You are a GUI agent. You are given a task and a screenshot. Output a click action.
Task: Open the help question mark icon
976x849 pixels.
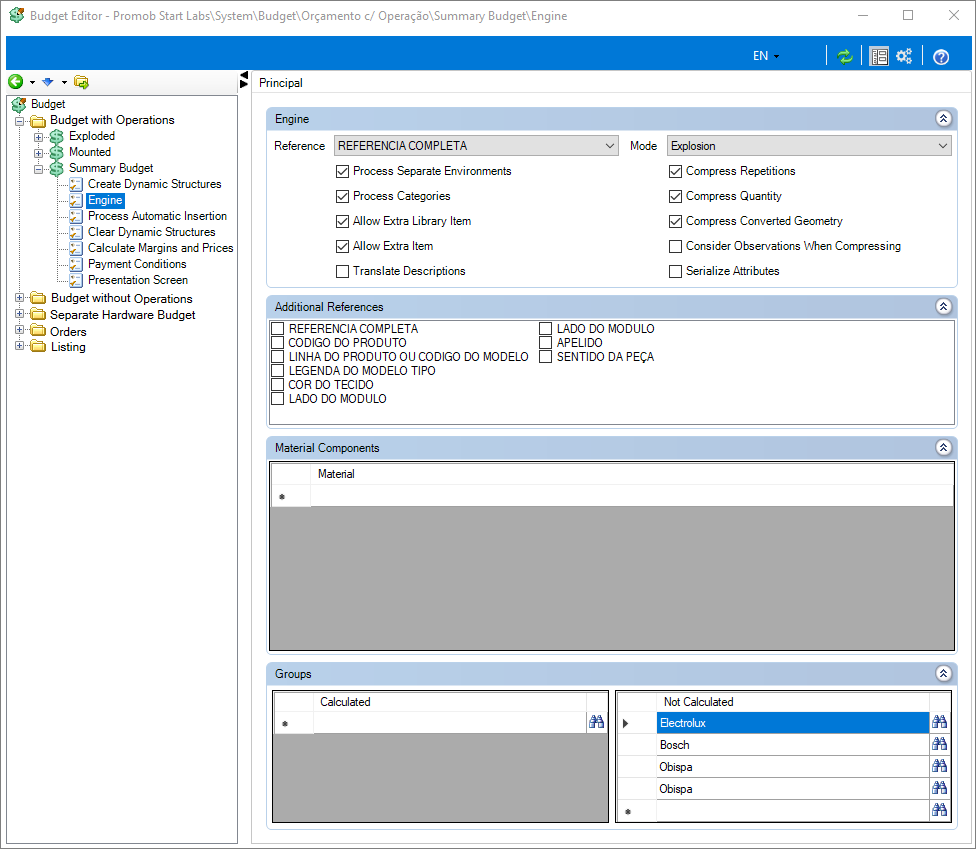click(941, 57)
